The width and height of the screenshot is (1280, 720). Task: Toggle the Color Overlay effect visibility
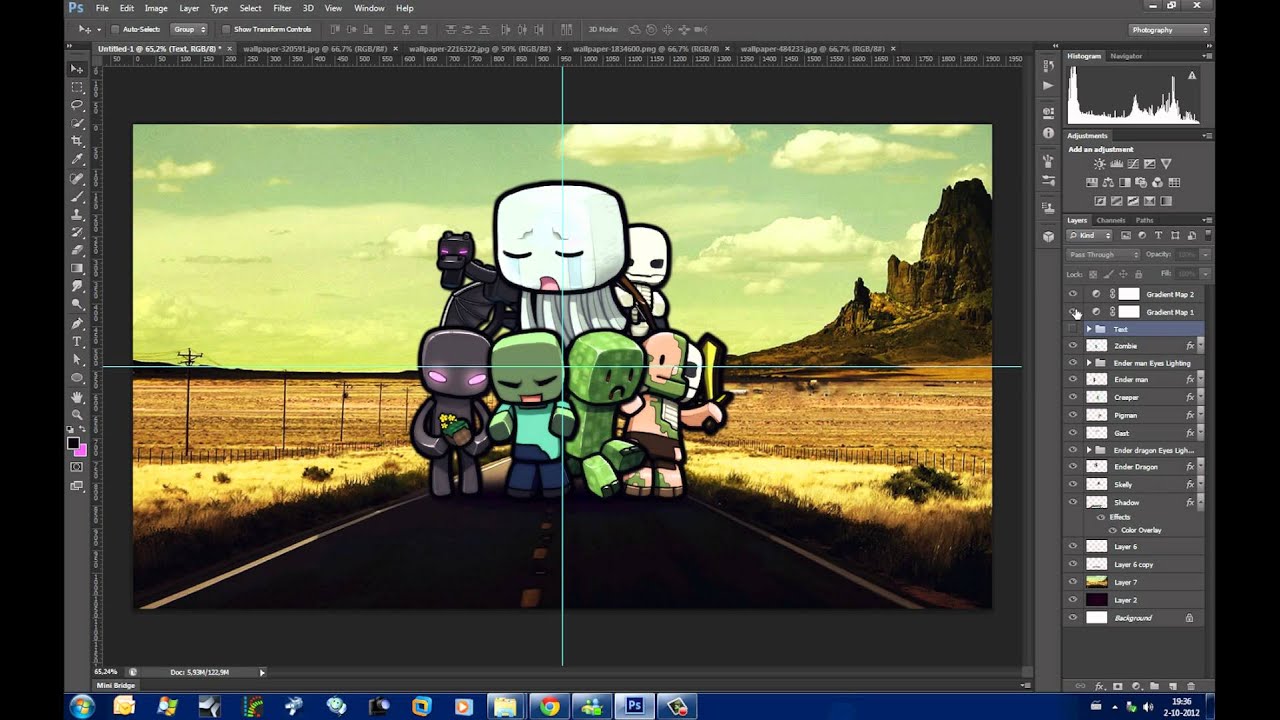(1112, 530)
